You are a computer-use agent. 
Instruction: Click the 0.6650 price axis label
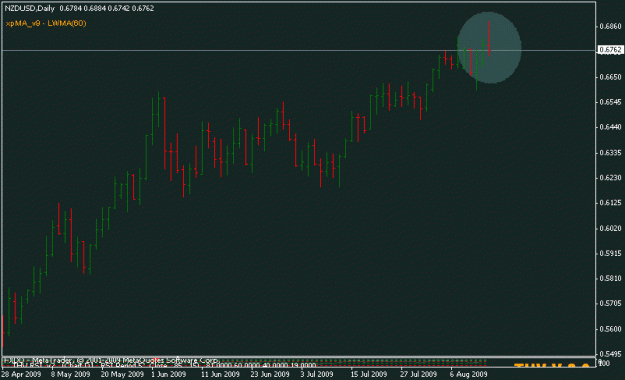tap(610, 77)
